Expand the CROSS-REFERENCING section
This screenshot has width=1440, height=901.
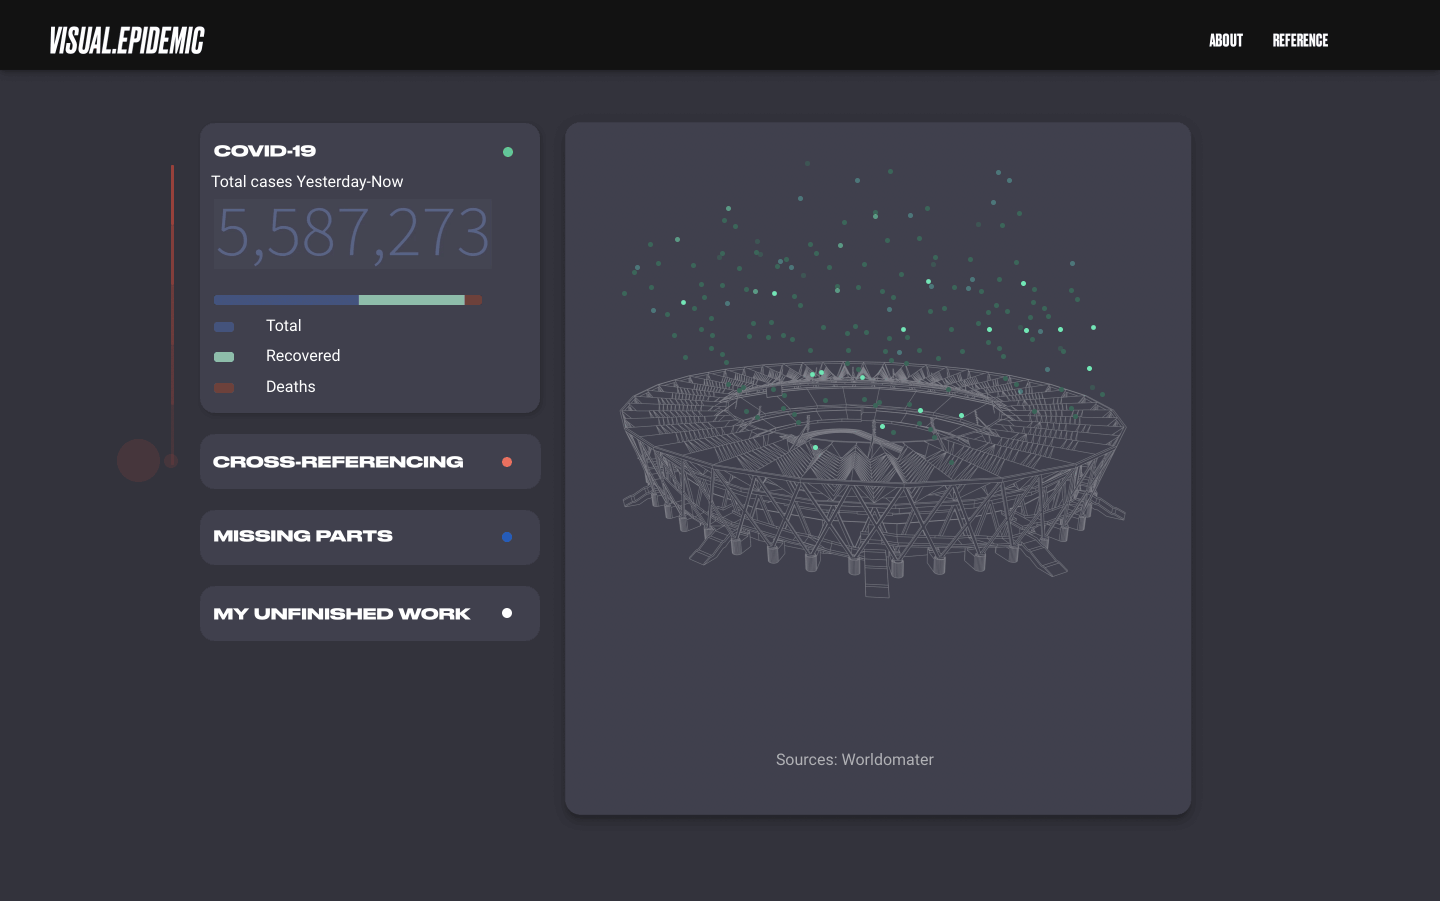pyautogui.click(x=370, y=462)
